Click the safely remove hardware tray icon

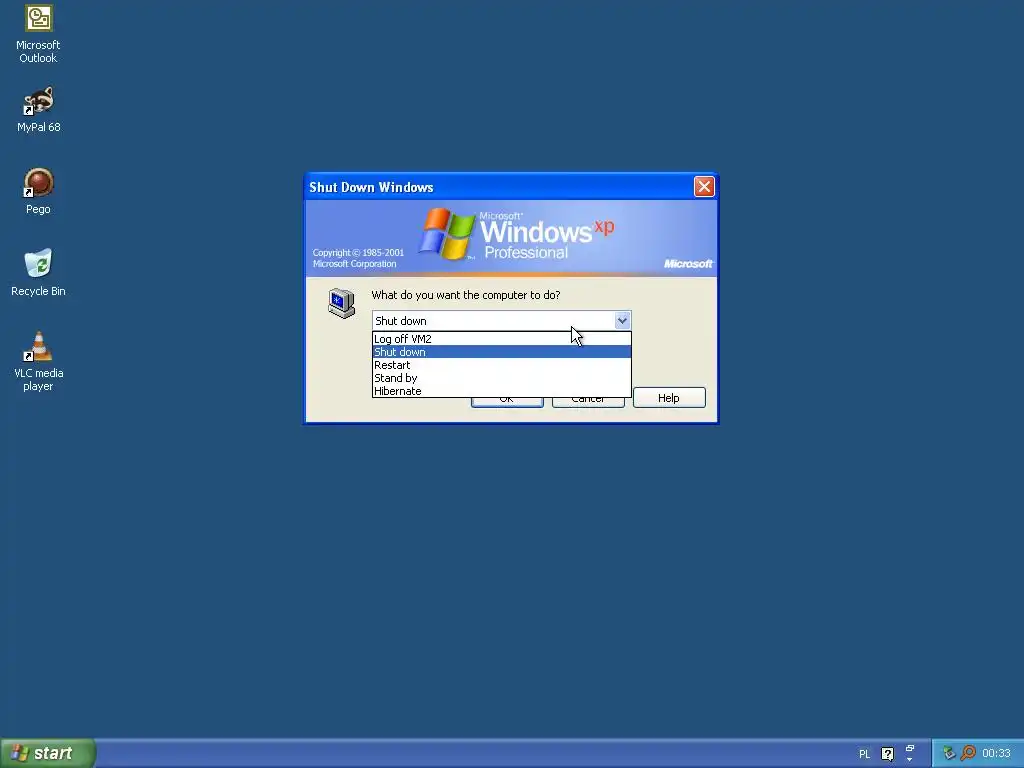tap(949, 754)
